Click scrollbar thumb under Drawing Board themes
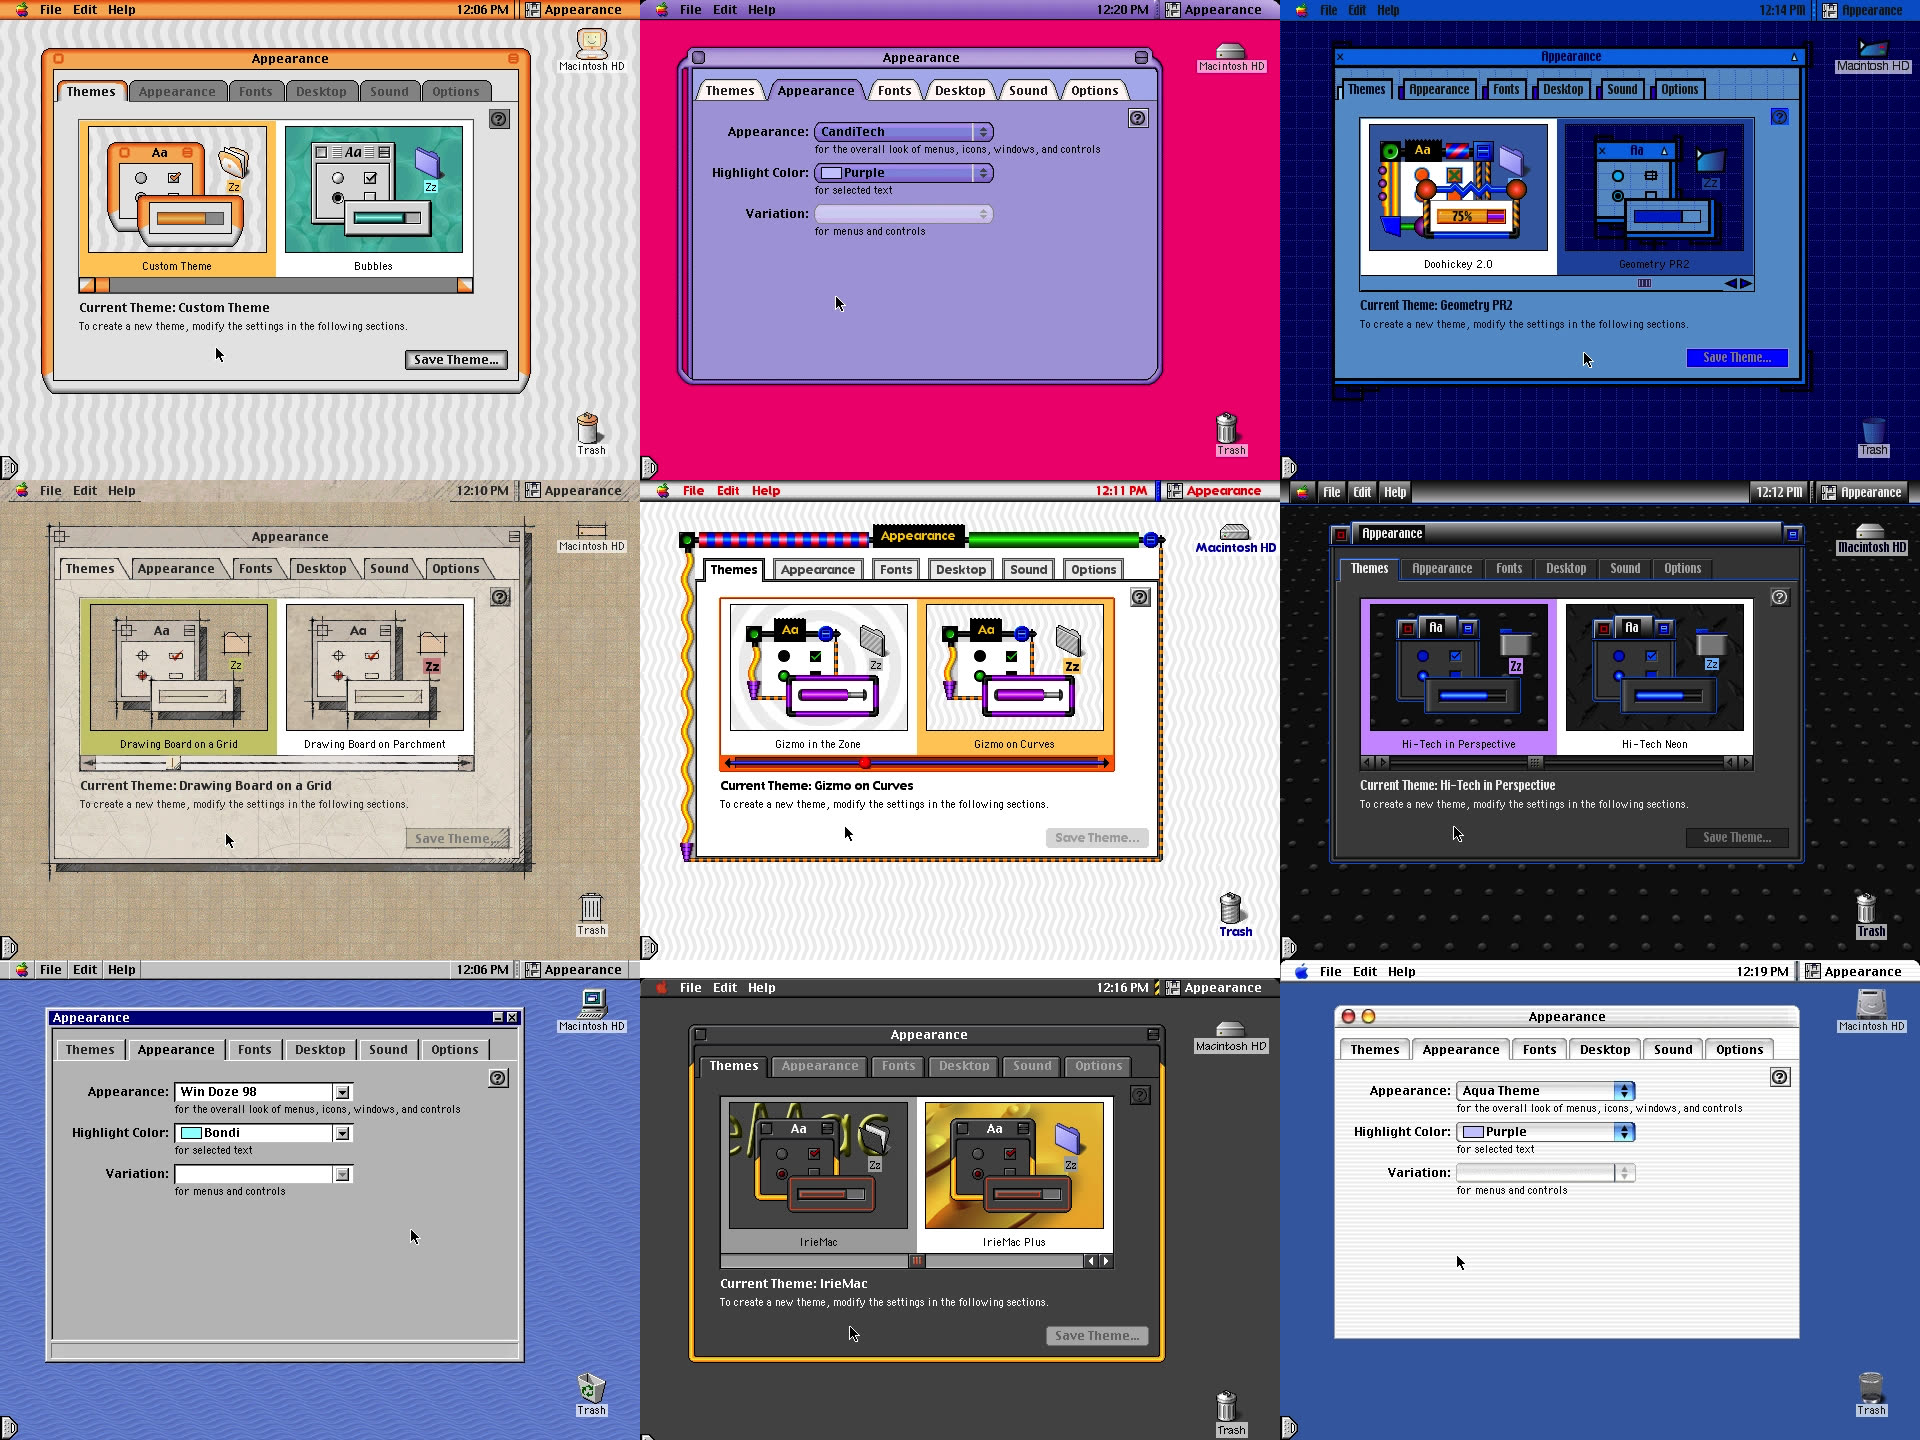 tap(173, 763)
